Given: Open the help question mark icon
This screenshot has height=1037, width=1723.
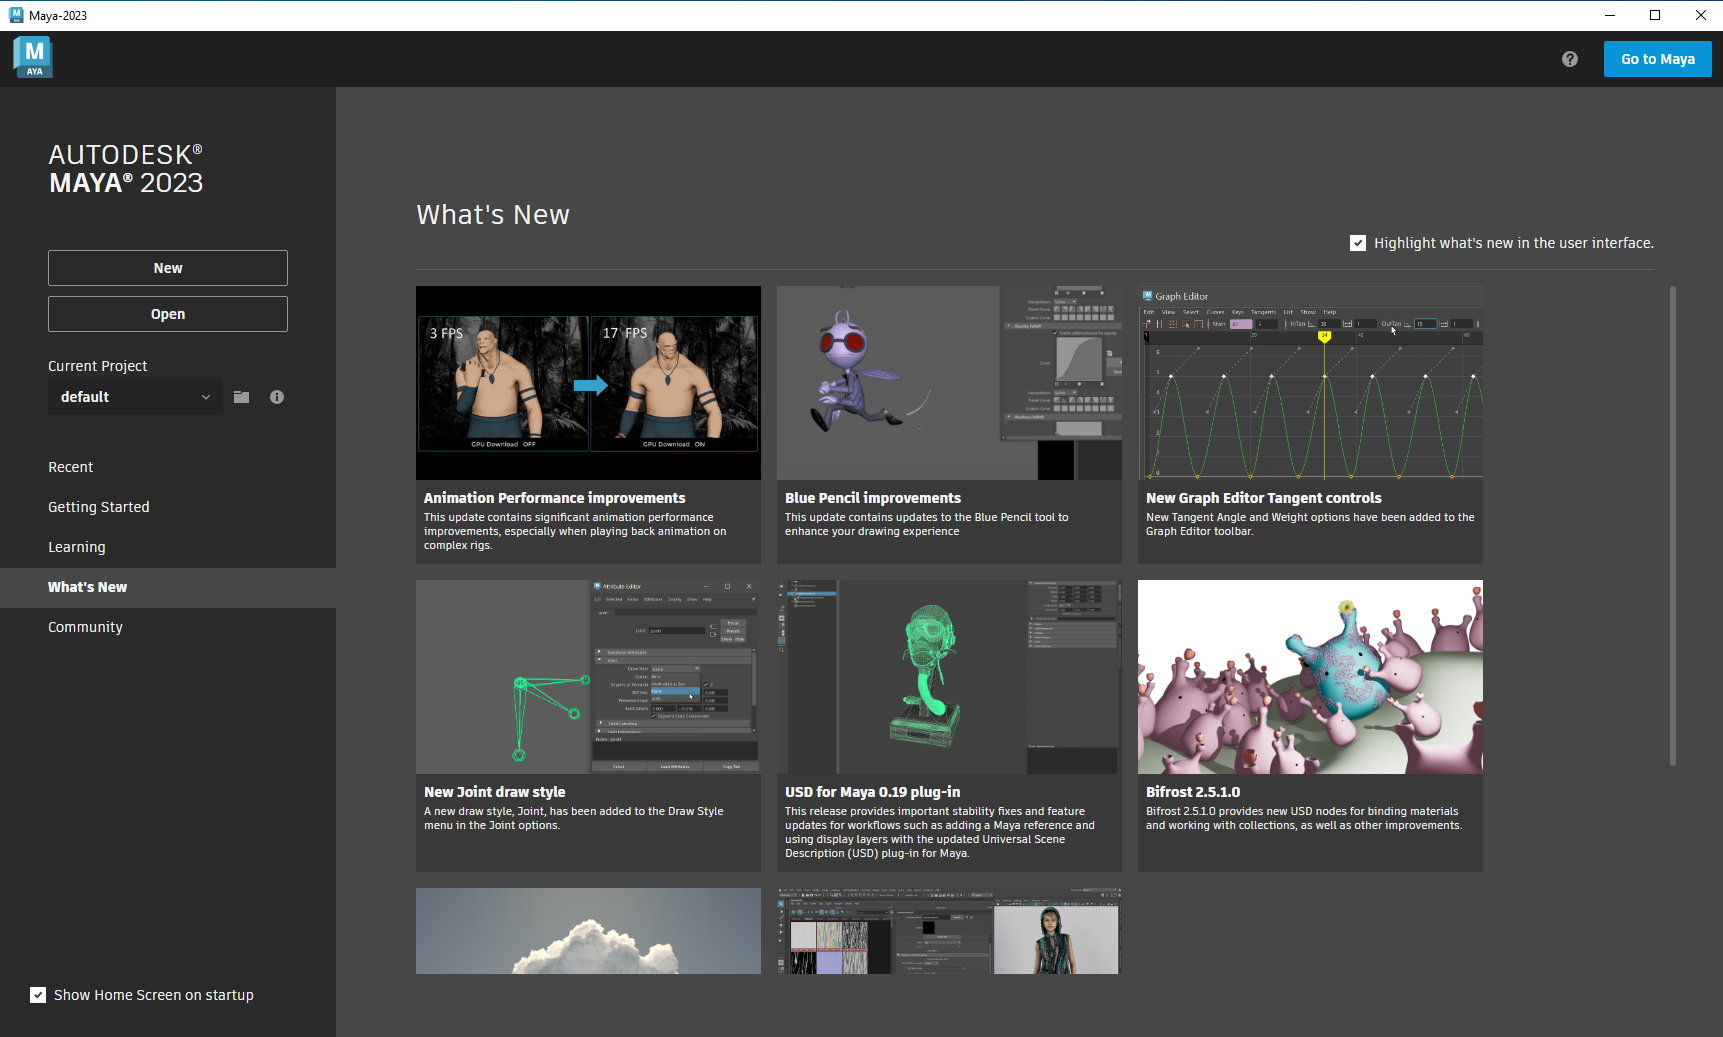Looking at the screenshot, I should pos(1570,59).
